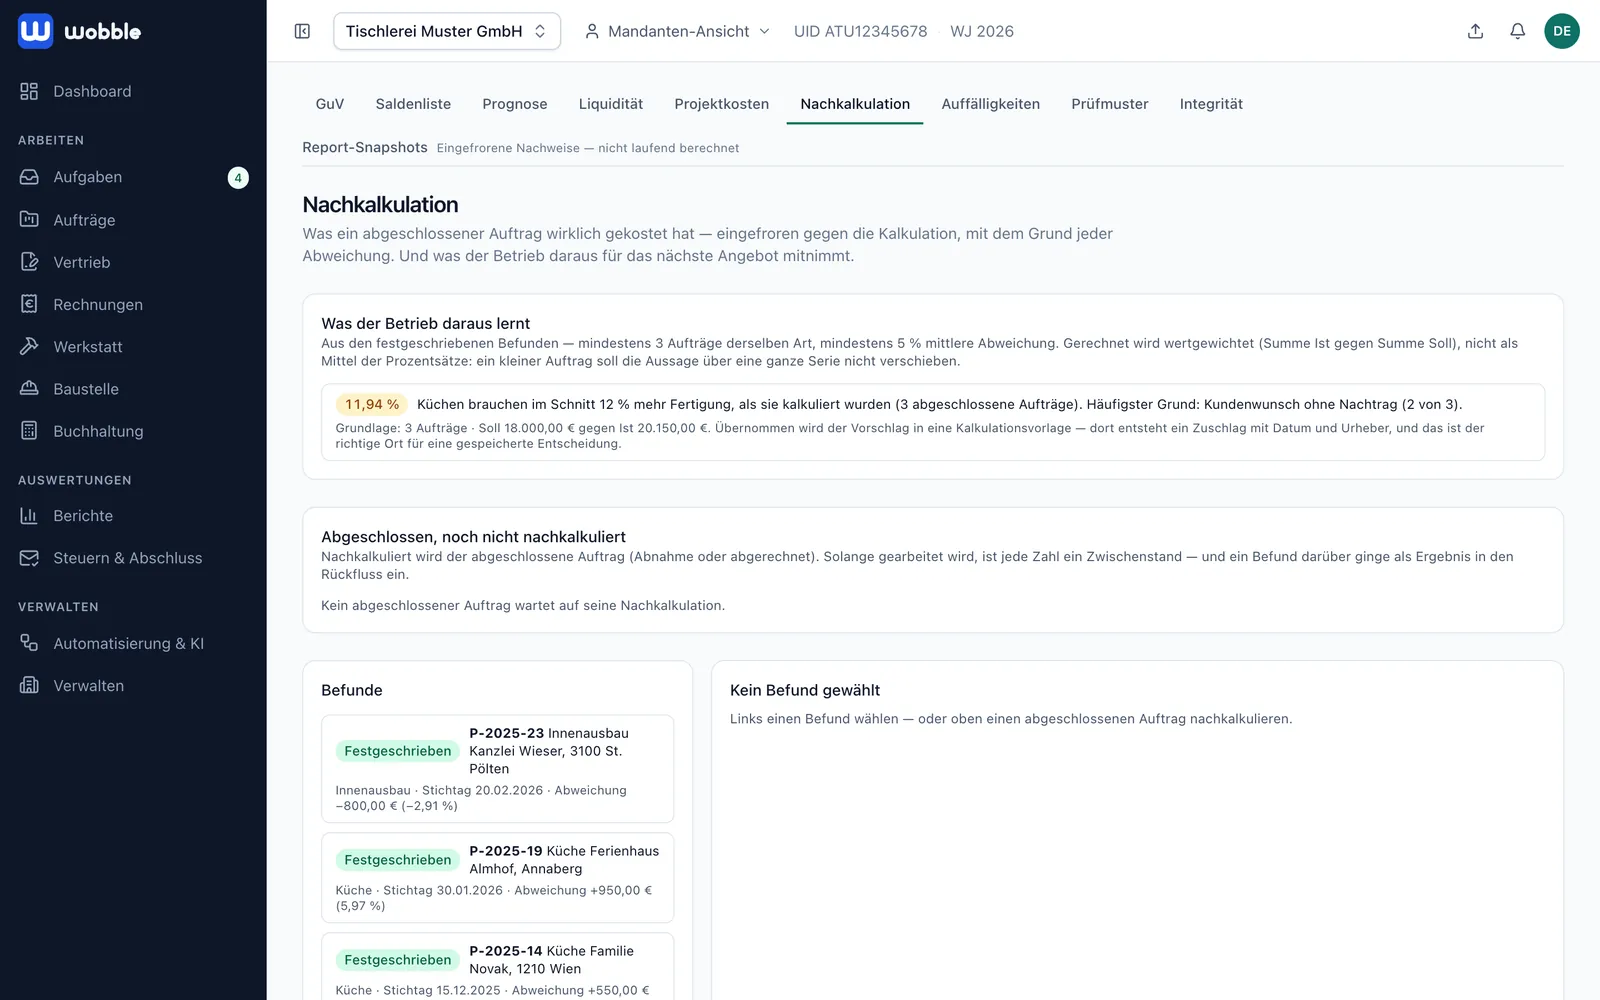
Task: Click the Aufgaben count badge 4
Action: coord(238,178)
